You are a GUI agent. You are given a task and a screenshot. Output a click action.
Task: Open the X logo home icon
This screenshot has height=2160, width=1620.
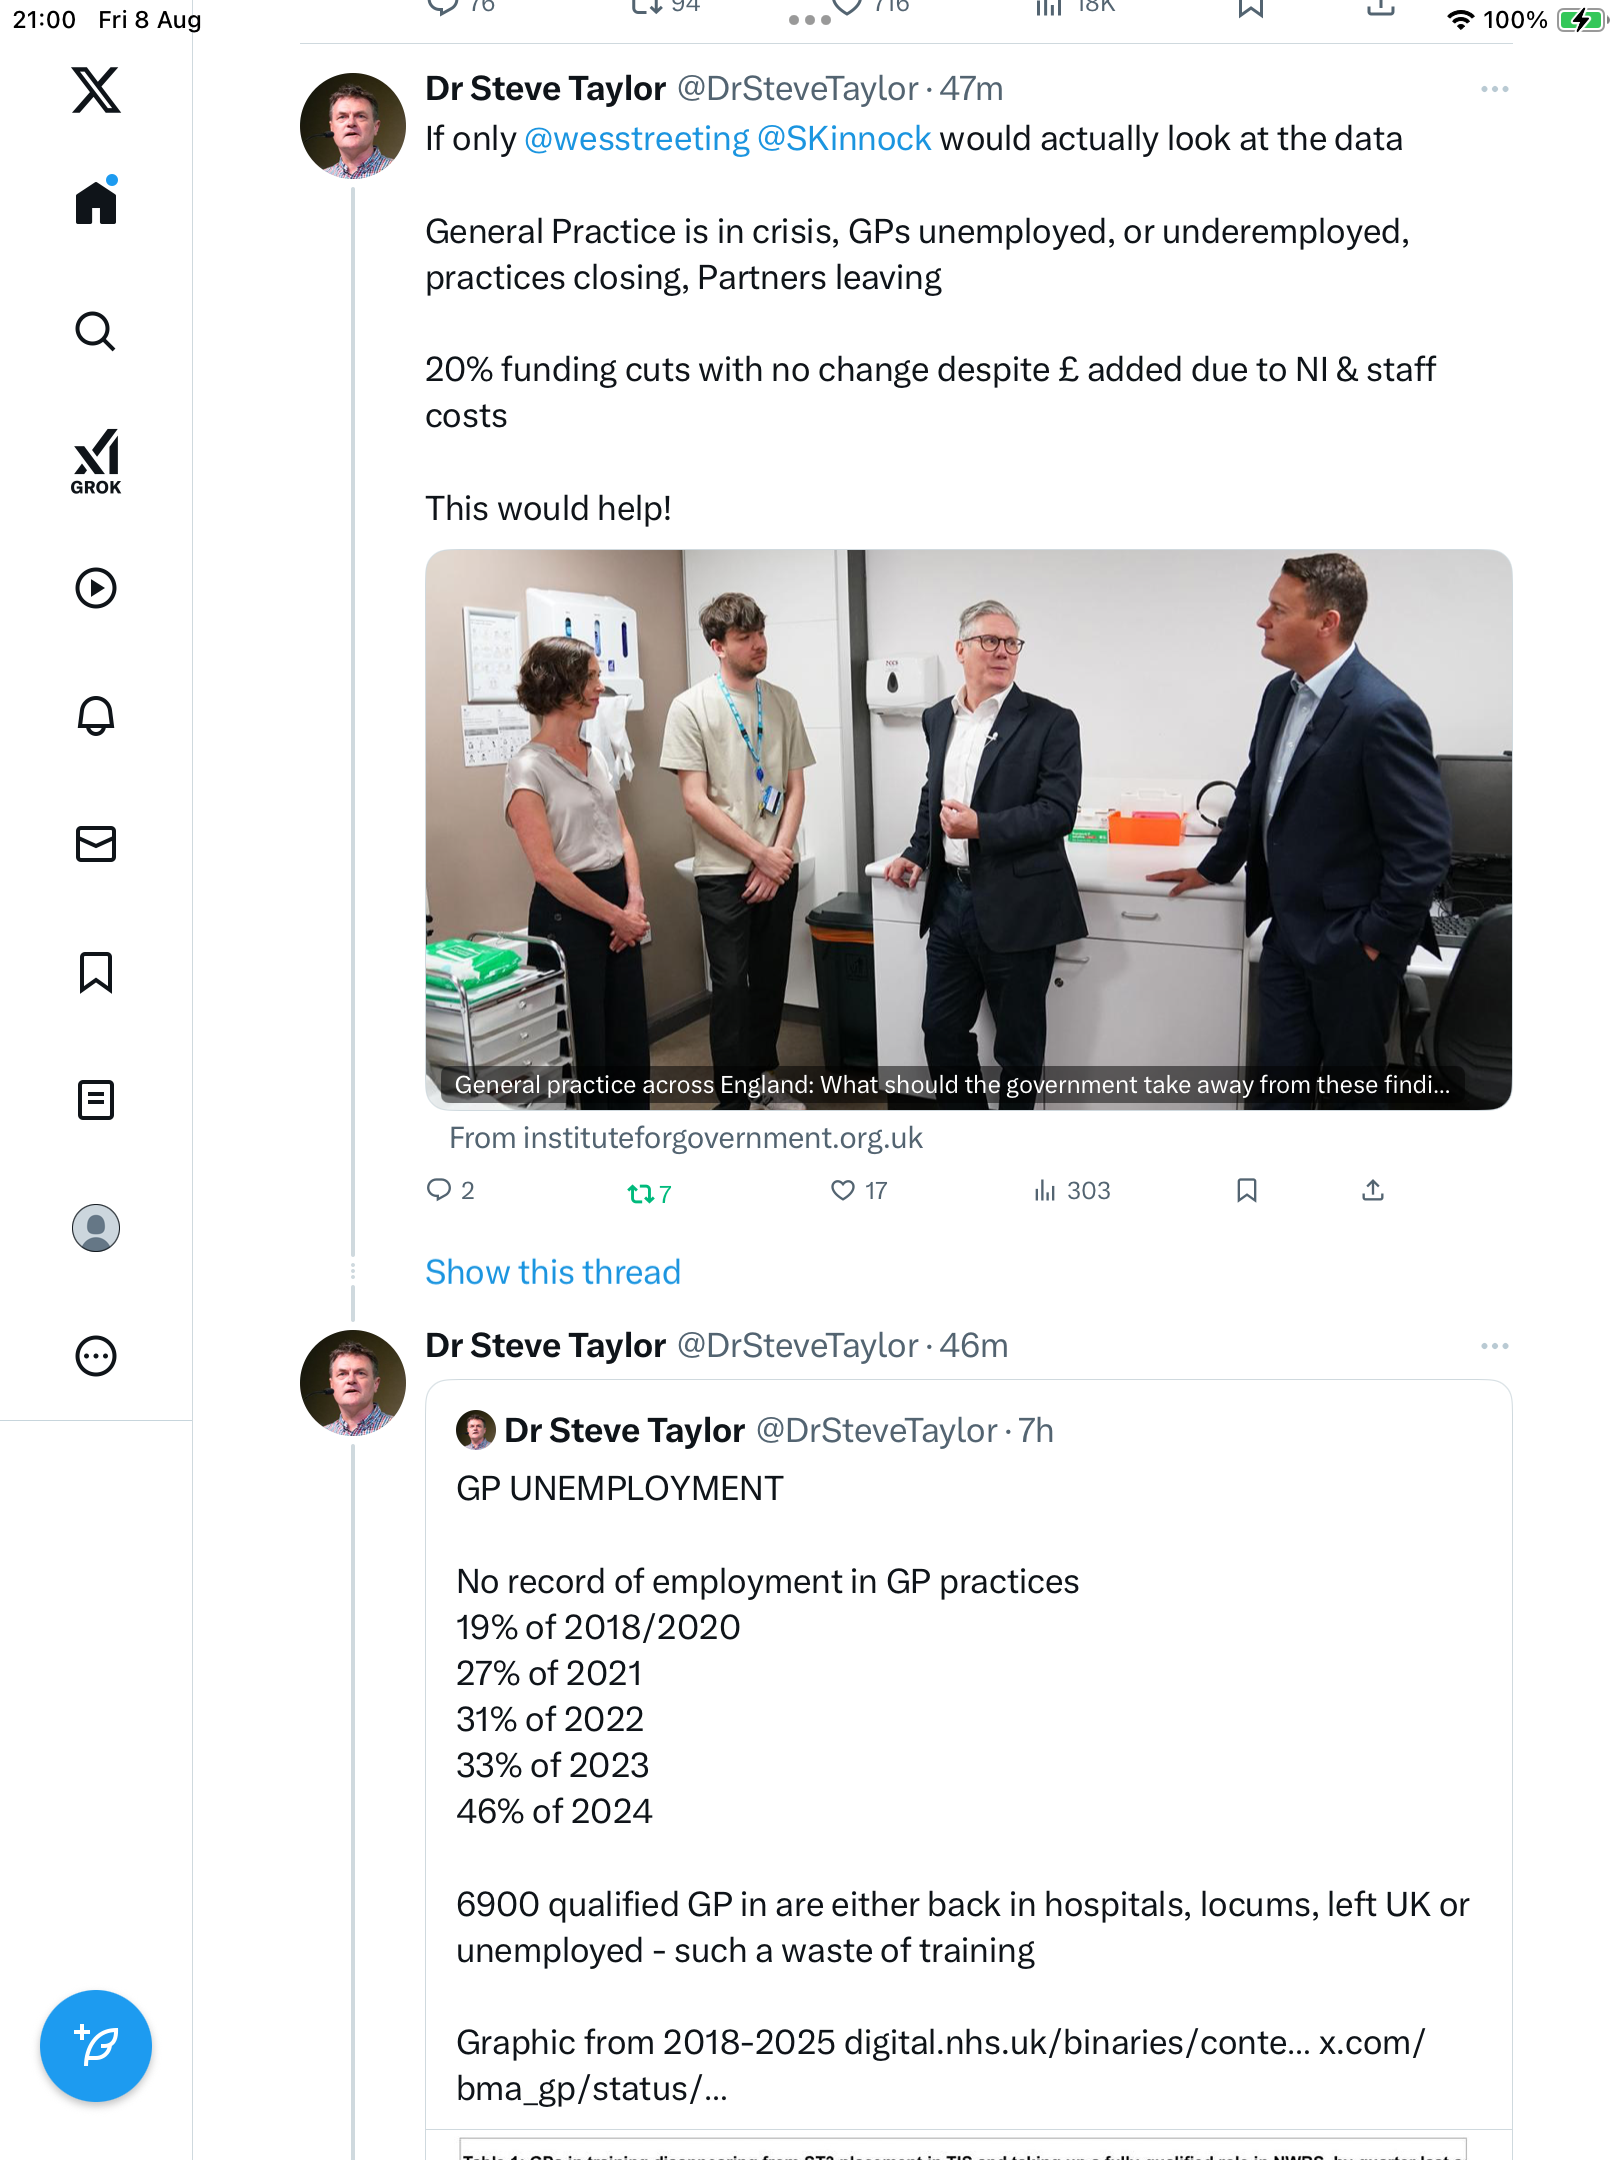[x=96, y=91]
